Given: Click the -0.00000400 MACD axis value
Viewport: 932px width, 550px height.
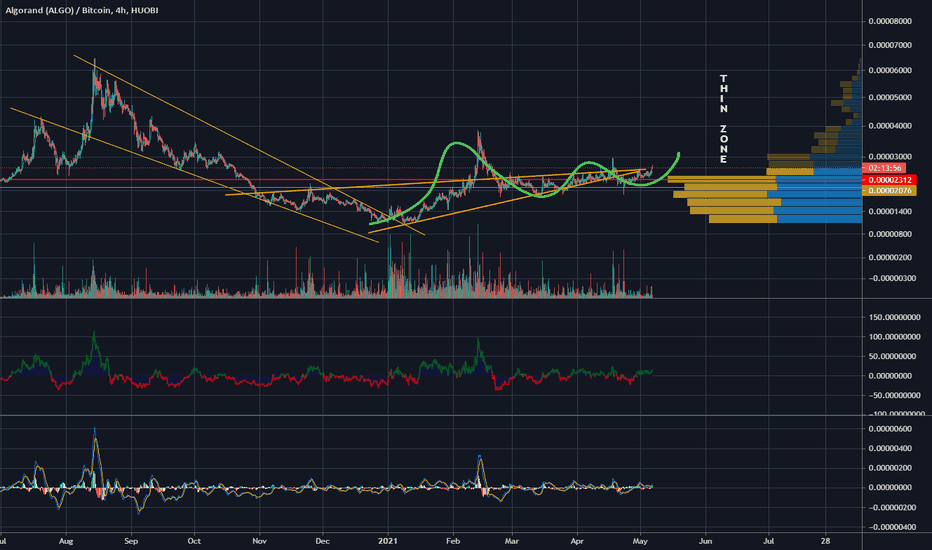Looking at the screenshot, I should pos(892,527).
